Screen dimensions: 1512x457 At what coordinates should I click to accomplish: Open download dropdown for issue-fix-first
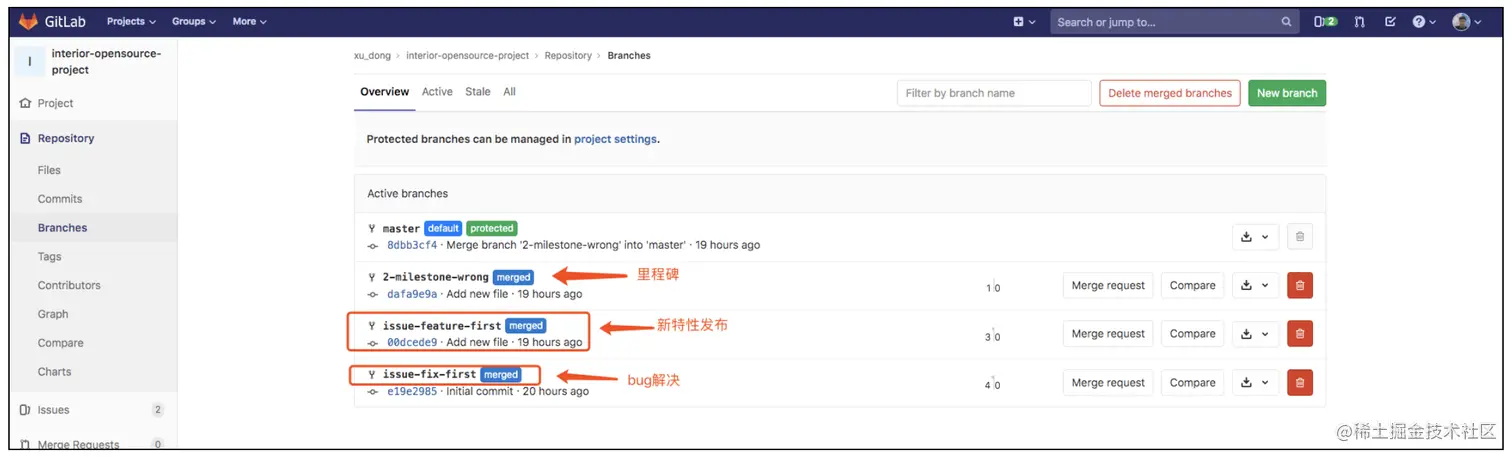(1254, 382)
